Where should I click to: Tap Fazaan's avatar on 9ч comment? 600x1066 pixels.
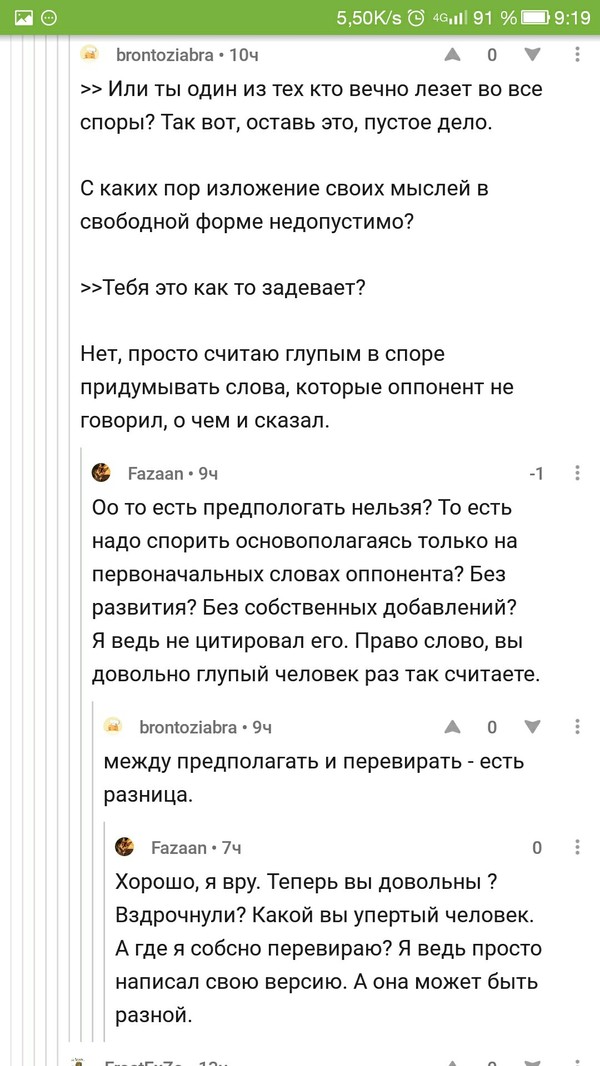[101, 472]
